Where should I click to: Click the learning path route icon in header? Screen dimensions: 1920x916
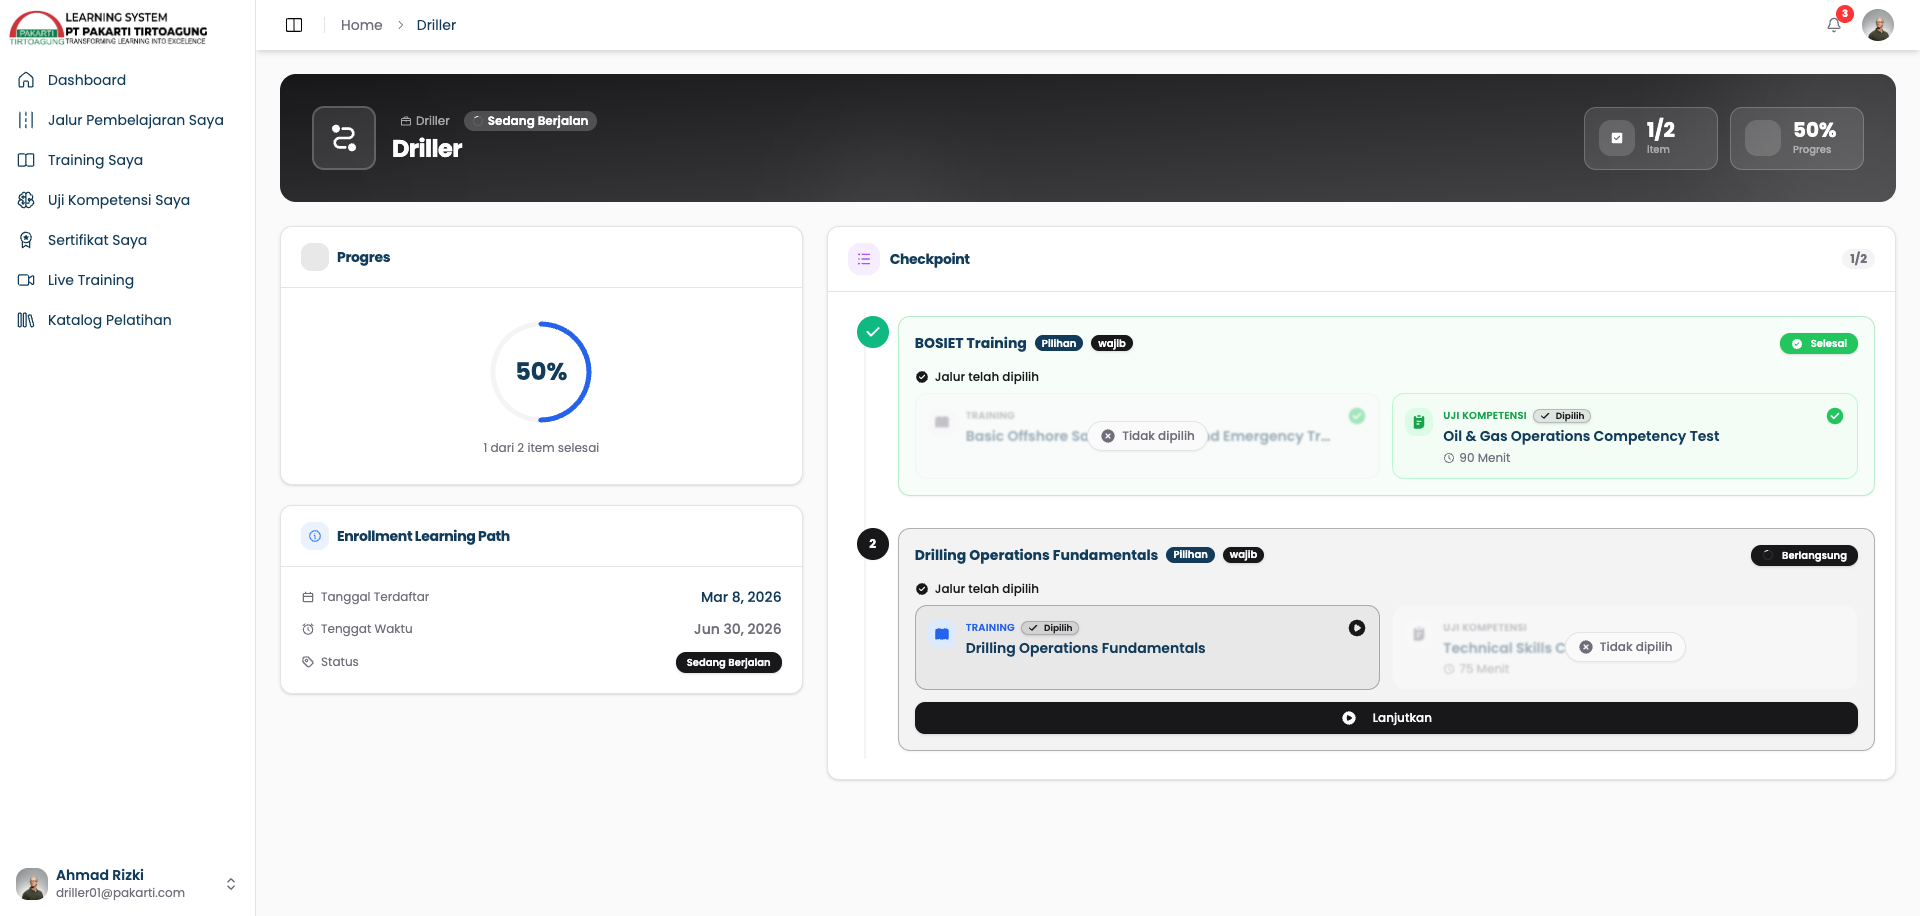[344, 138]
